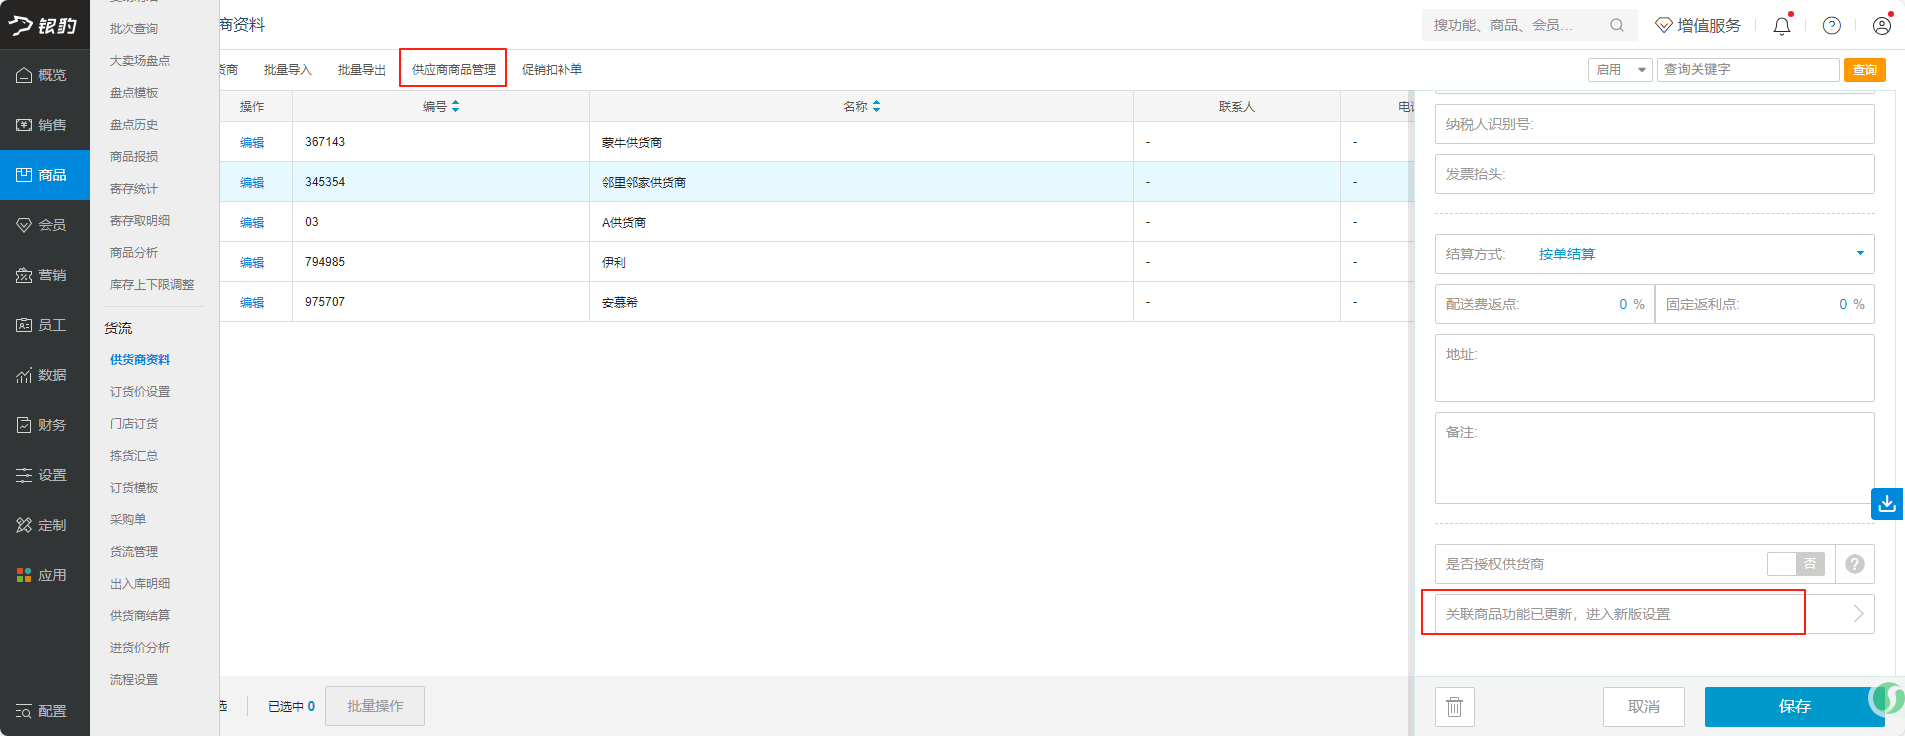
Task: Edit supplier A供货商 row
Action: point(252,222)
